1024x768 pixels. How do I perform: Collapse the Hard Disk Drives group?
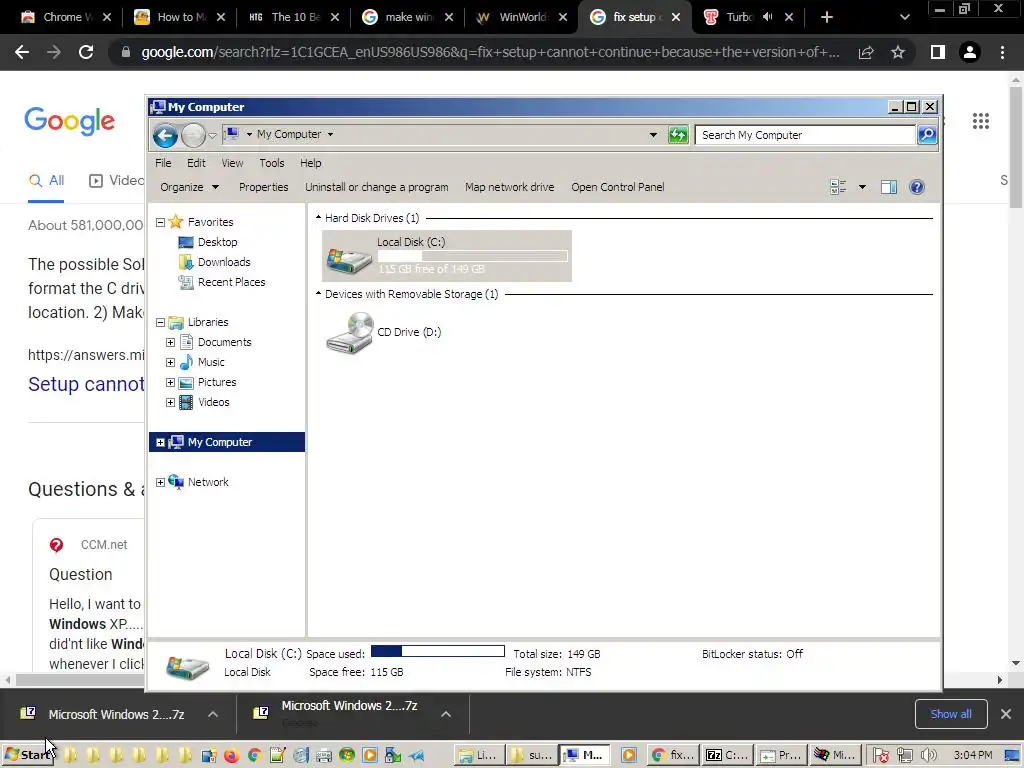click(319, 217)
